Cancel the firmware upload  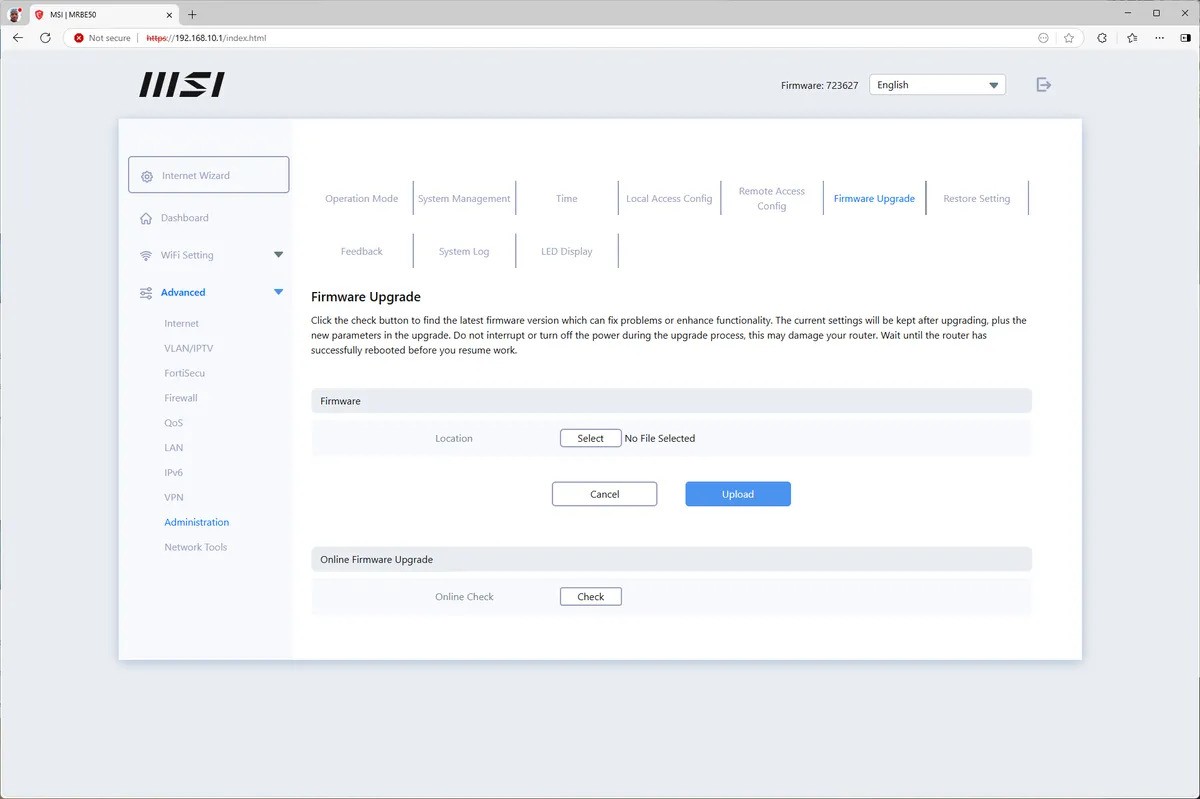(x=604, y=494)
